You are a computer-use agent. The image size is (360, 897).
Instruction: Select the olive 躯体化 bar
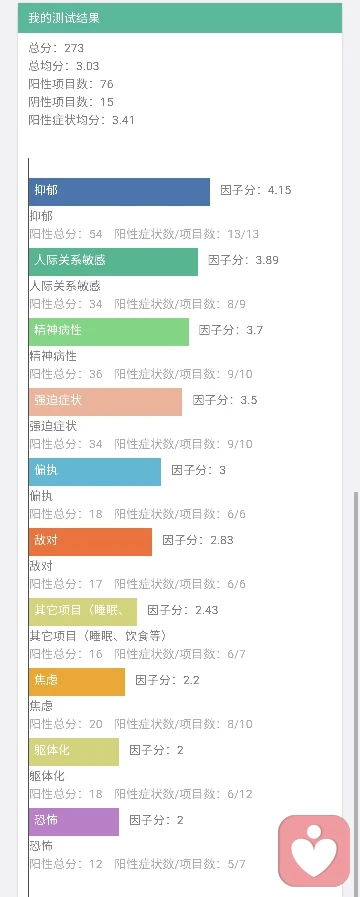(74, 752)
